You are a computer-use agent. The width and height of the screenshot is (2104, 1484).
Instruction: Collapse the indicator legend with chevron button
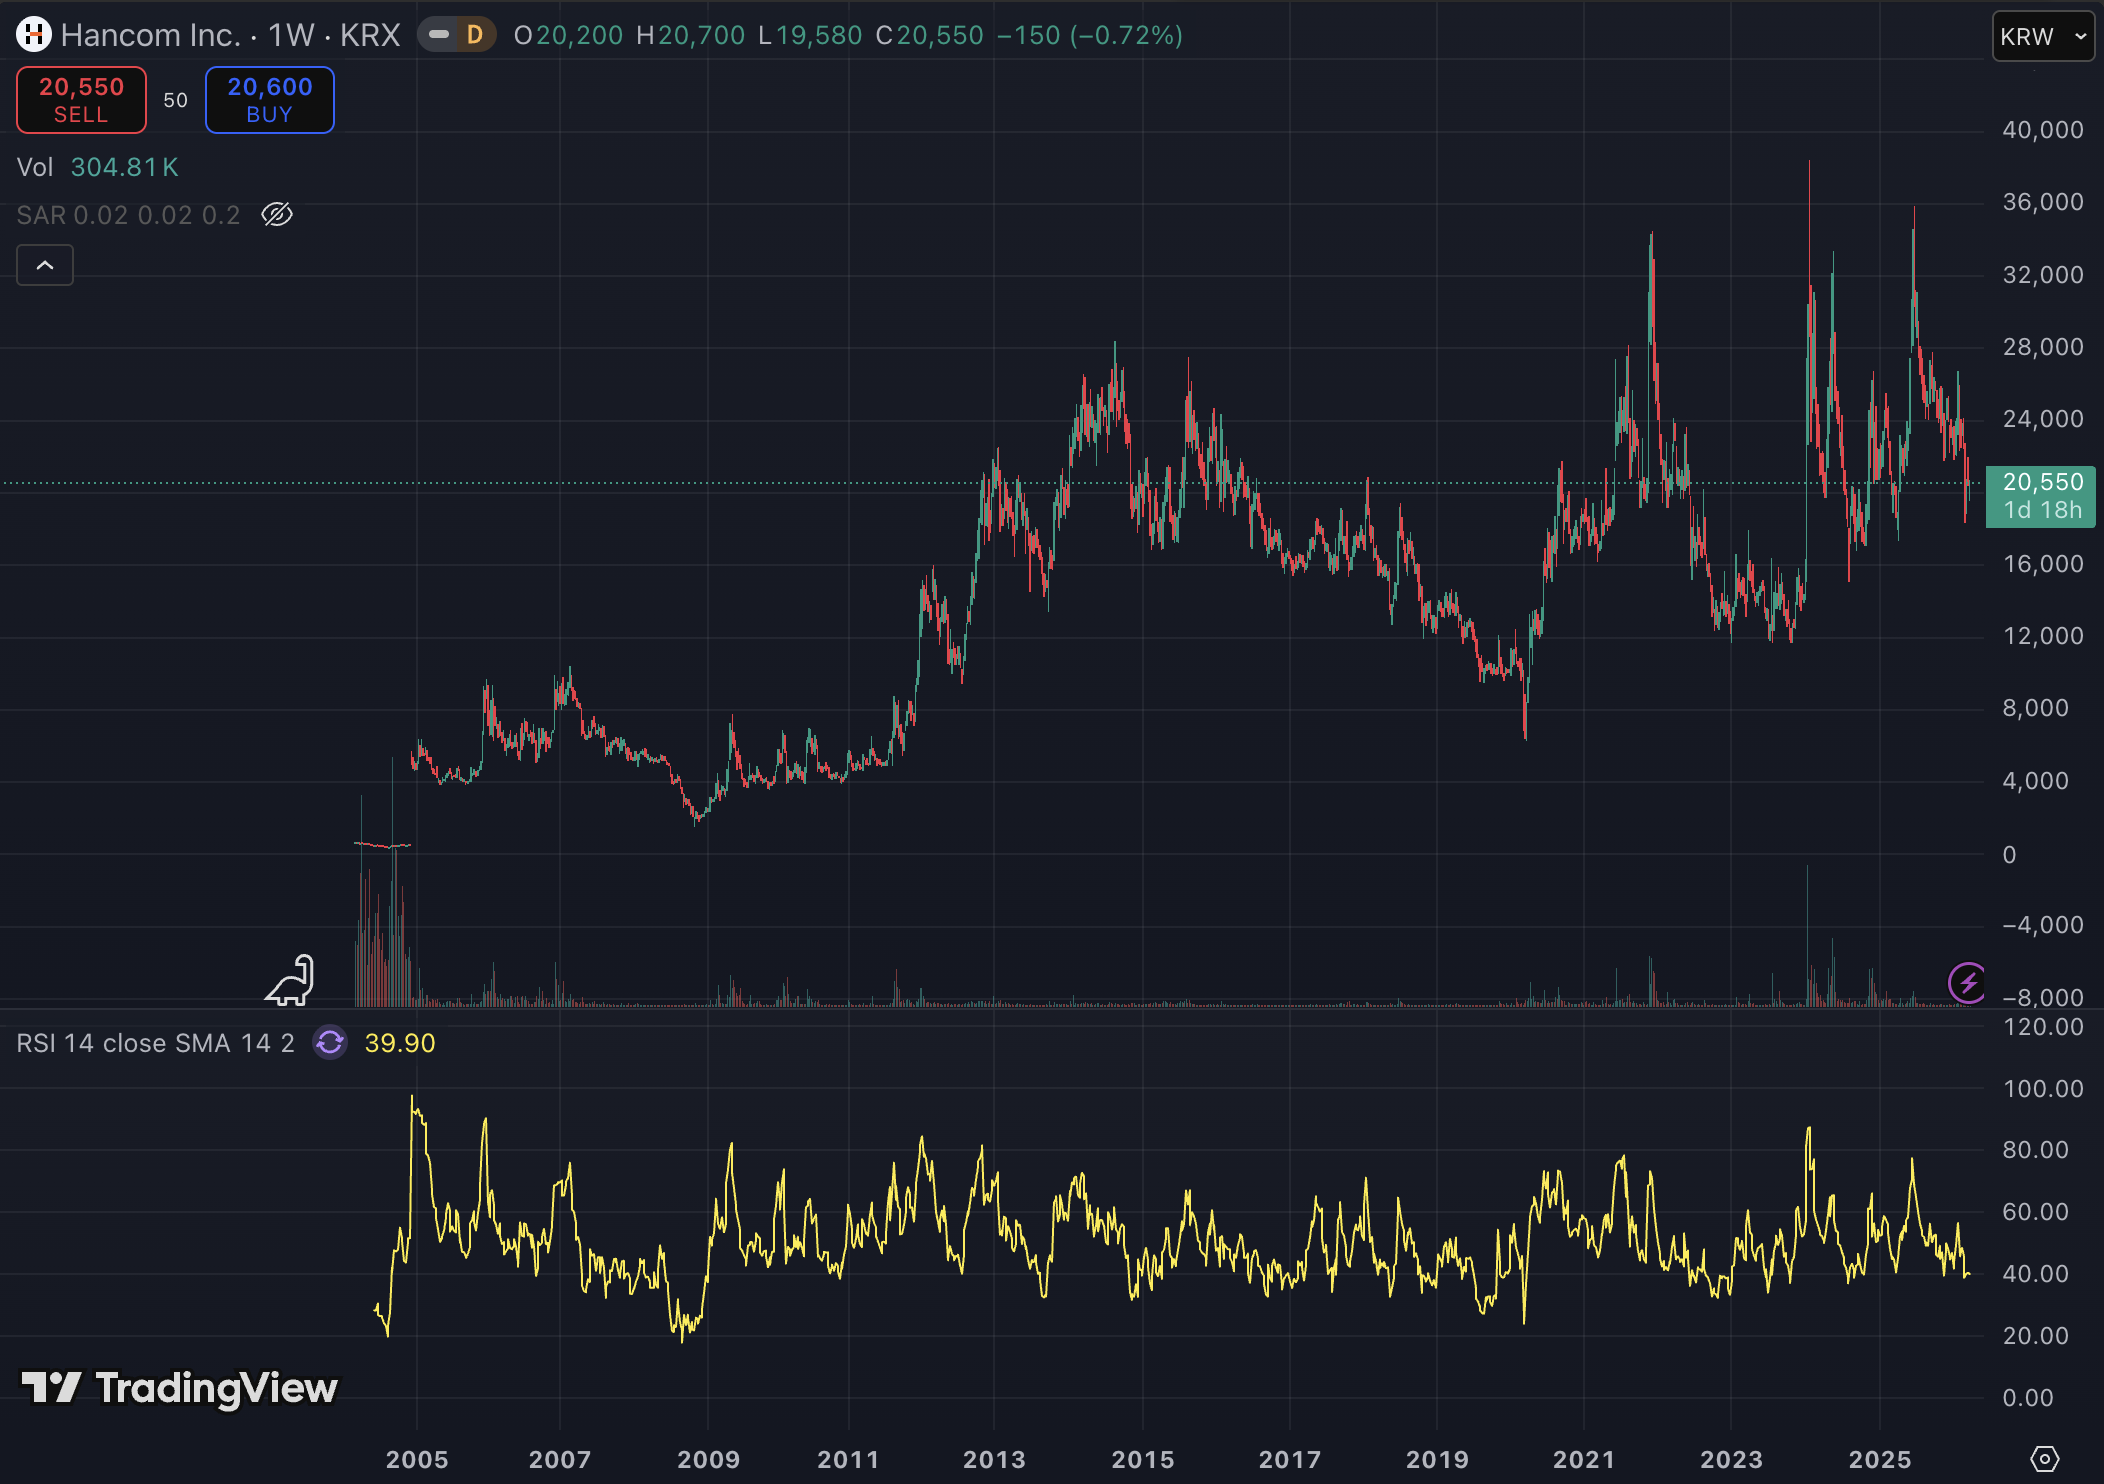click(45, 265)
